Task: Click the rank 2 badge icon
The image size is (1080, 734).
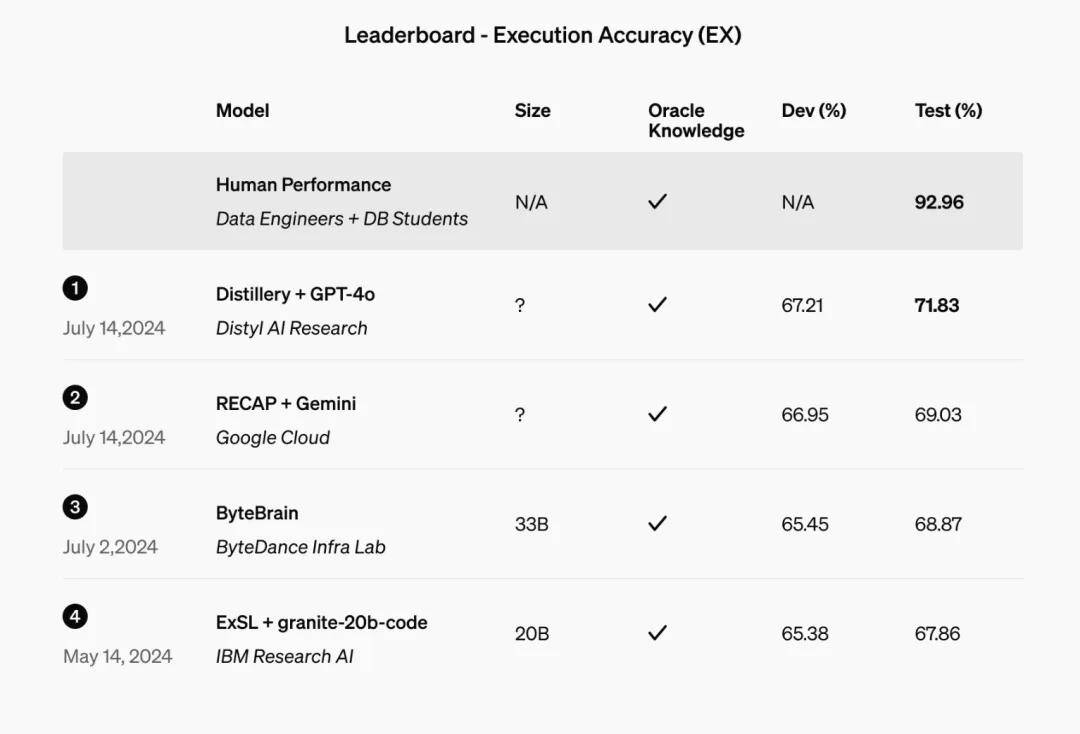Action: pyautogui.click(x=75, y=397)
